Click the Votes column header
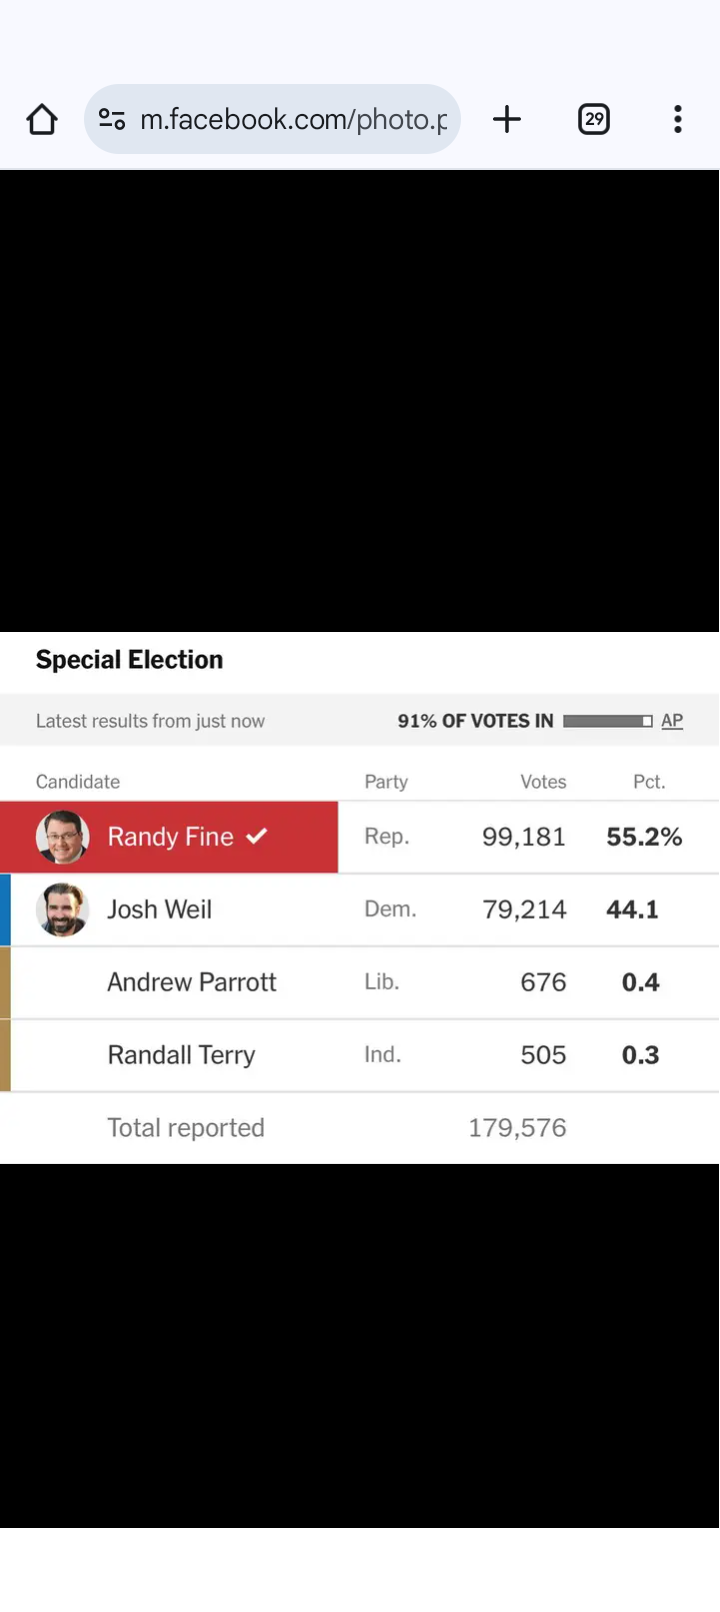 [x=543, y=782]
